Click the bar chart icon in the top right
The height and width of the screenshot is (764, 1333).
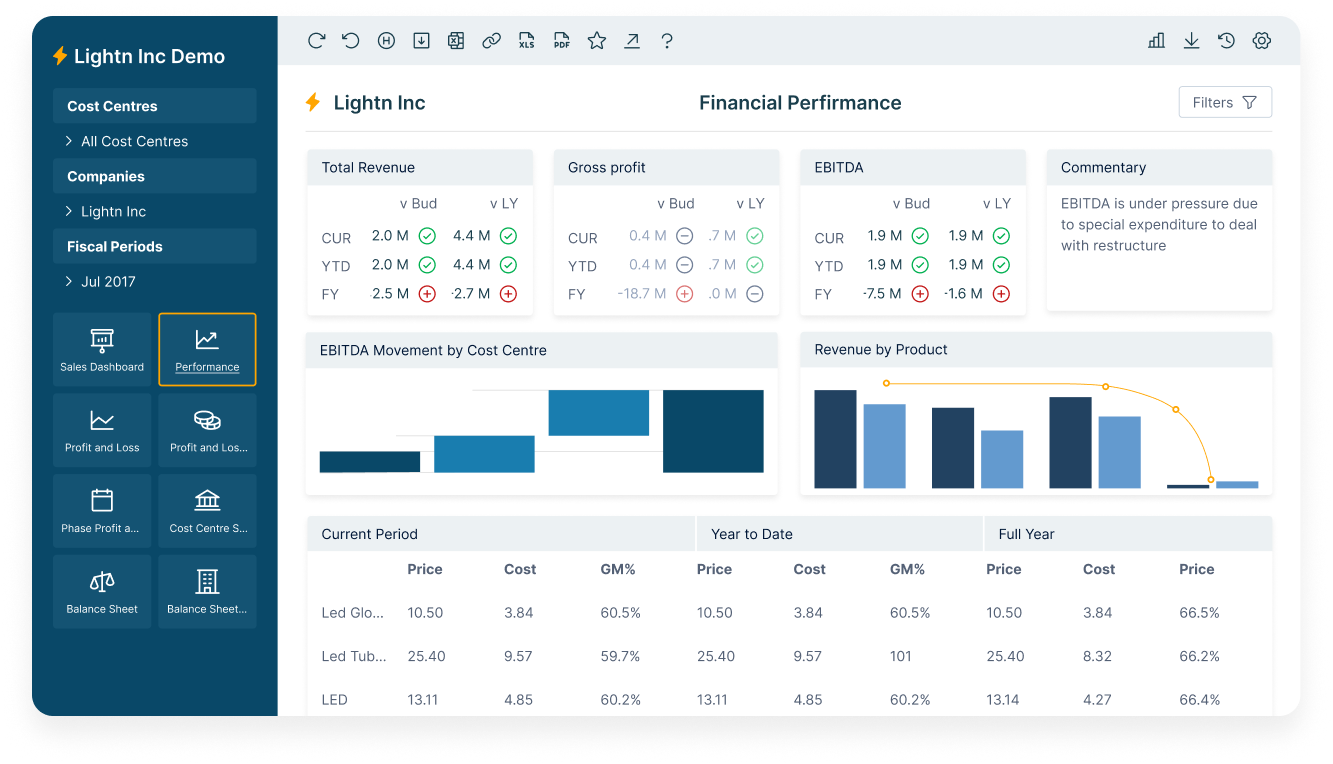tap(1156, 41)
